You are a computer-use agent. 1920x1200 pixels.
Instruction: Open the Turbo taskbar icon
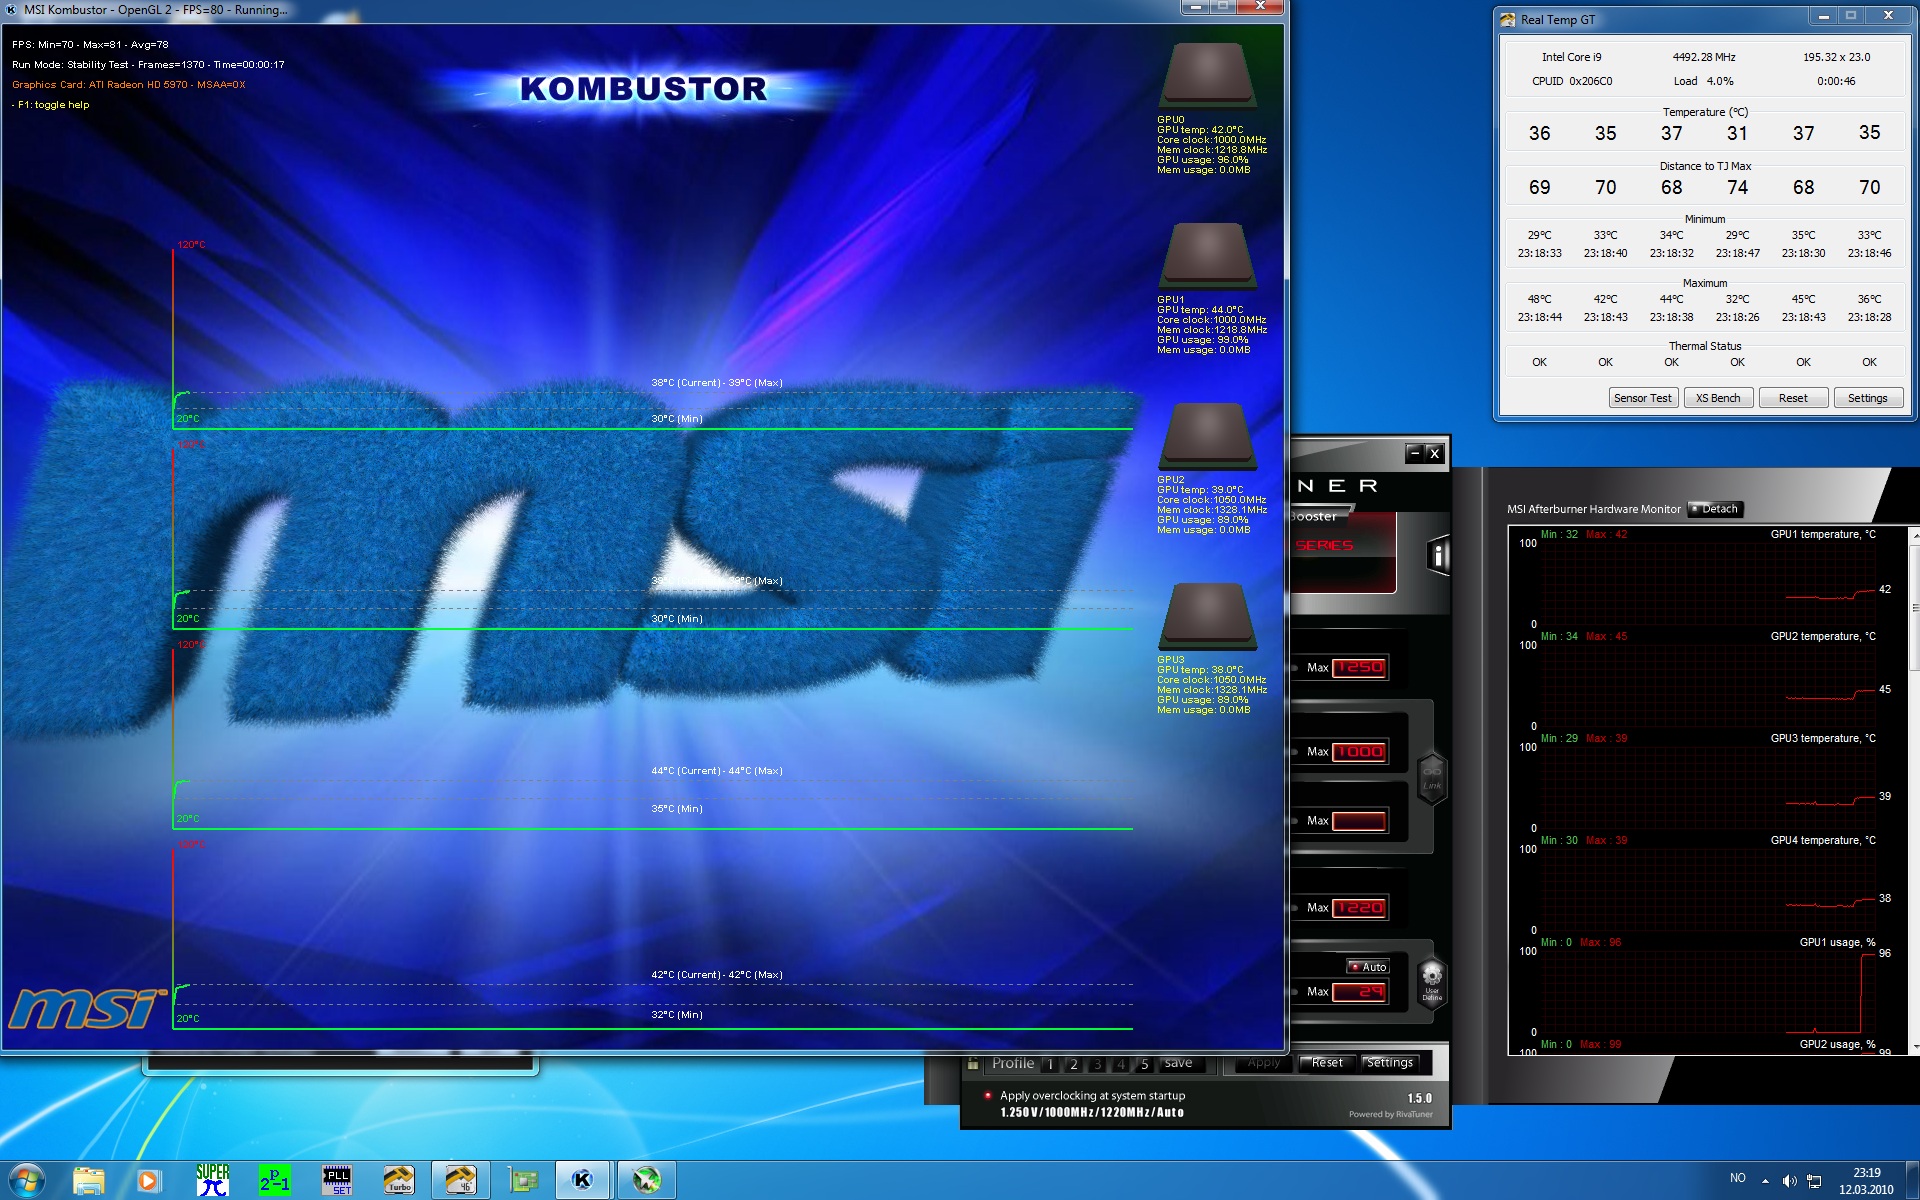[399, 1181]
